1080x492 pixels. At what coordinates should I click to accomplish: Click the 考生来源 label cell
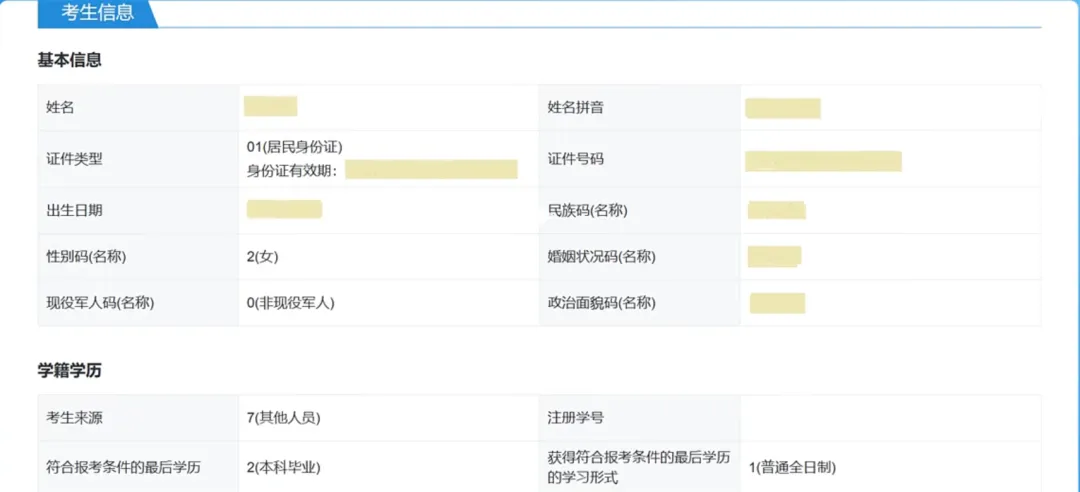coord(138,418)
